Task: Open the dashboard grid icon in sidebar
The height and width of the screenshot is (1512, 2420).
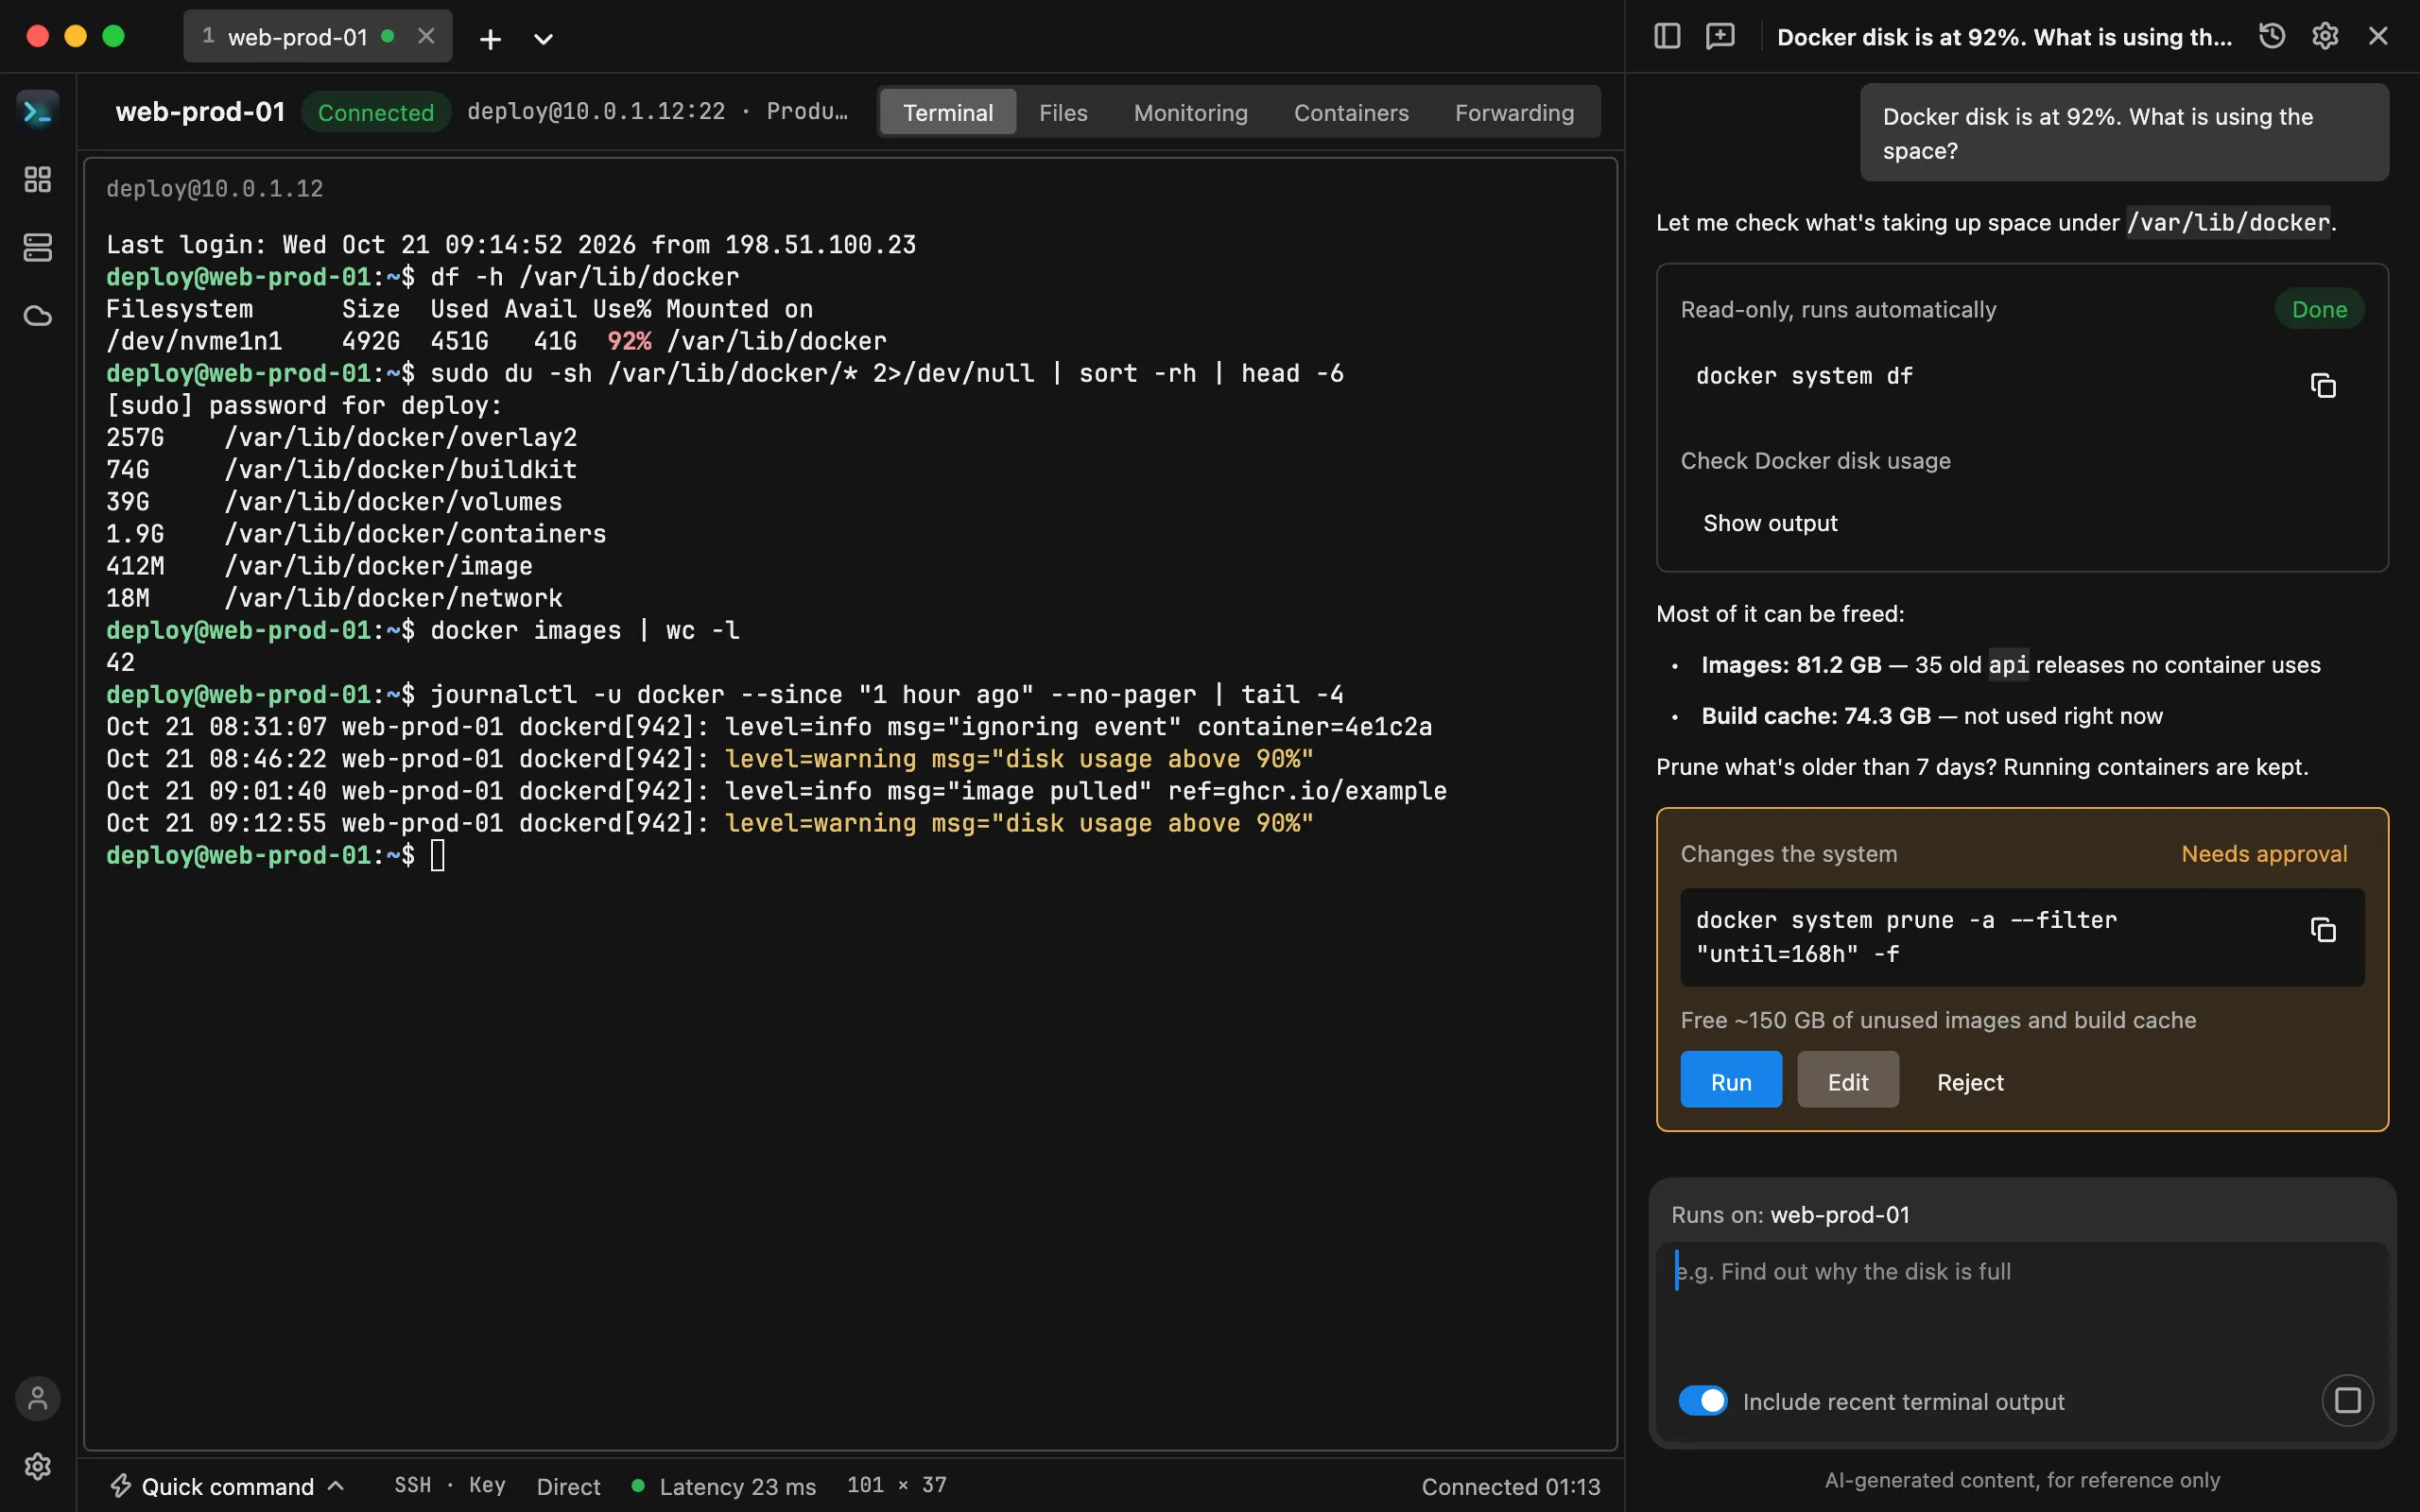Action: 38,180
